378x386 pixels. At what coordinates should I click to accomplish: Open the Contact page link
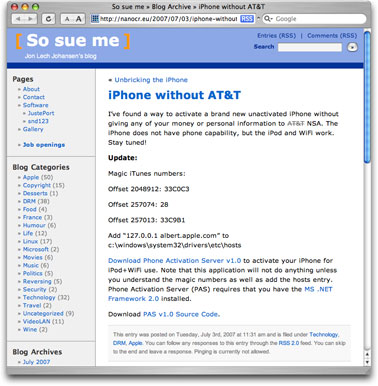click(34, 97)
